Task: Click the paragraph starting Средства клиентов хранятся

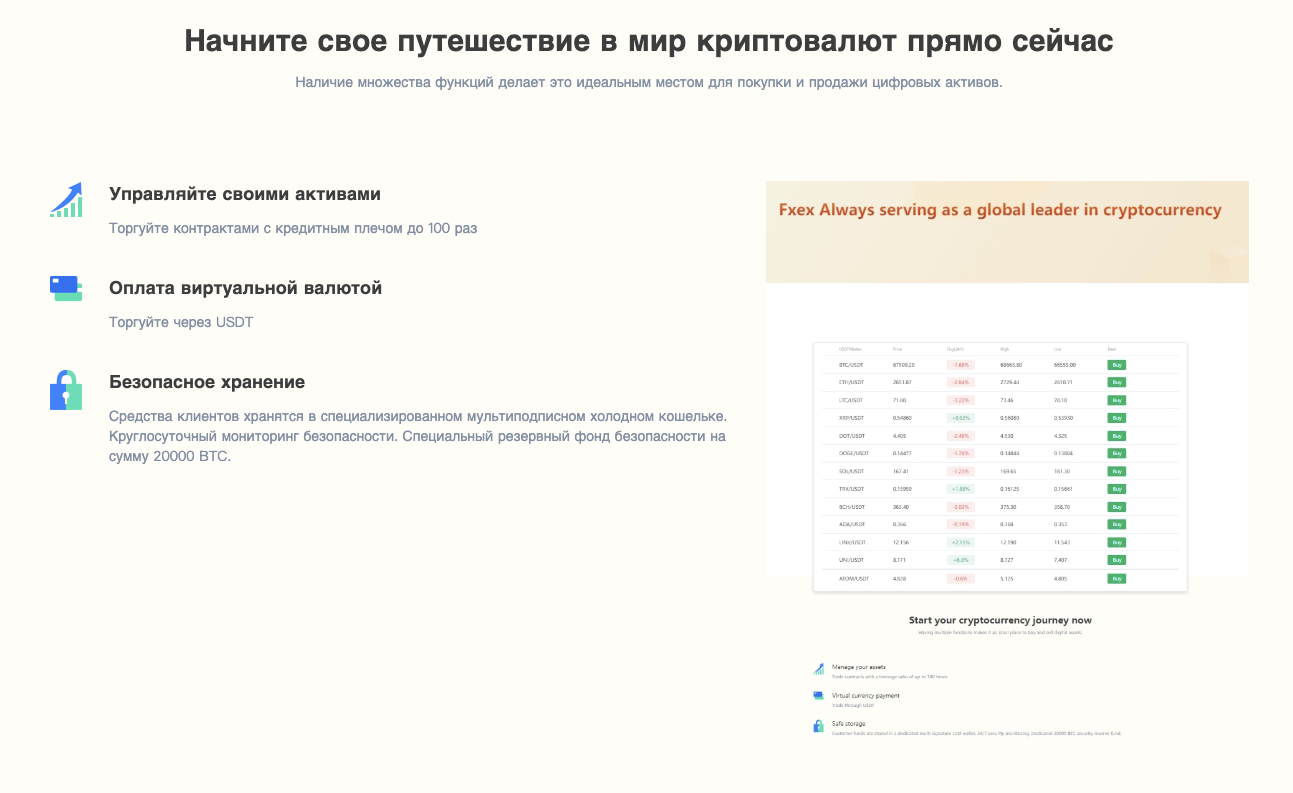Action: 417,436
